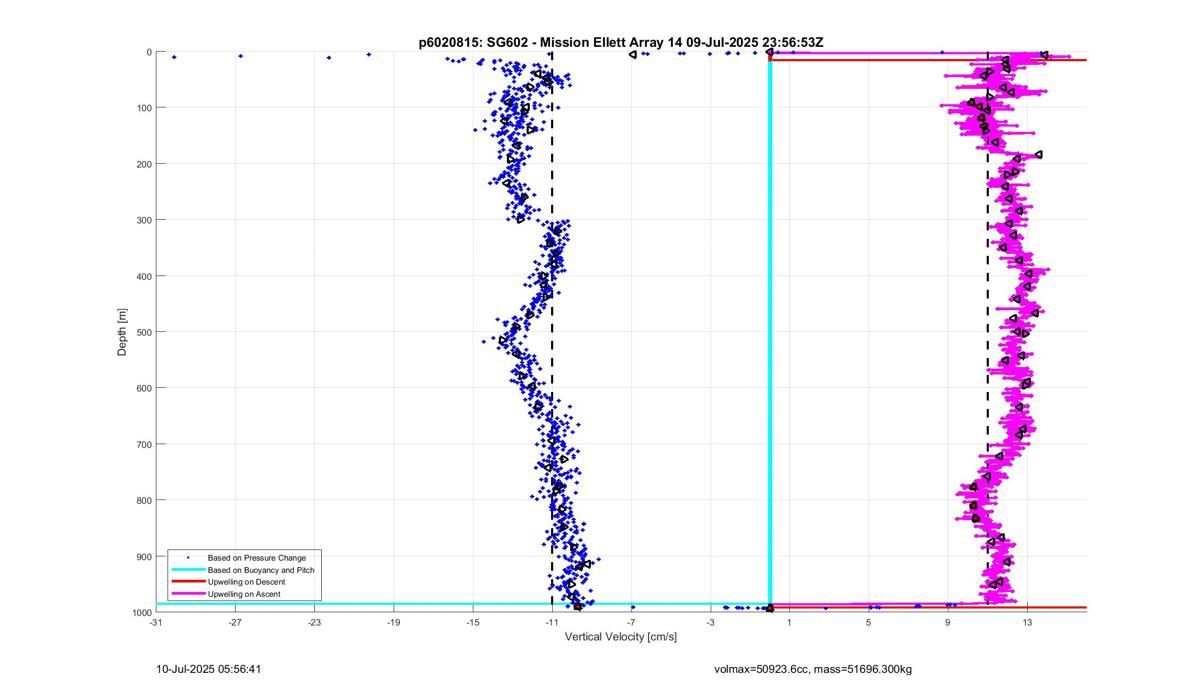
Task: Click the x-axis tick label -31
Action: pyautogui.click(x=155, y=623)
